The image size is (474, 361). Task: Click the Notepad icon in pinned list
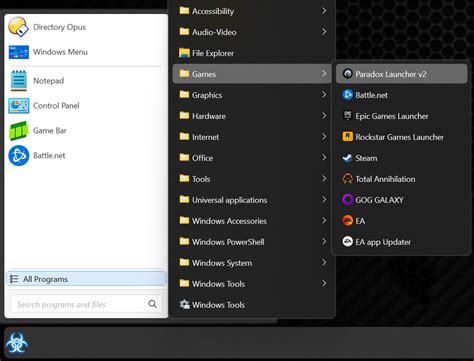click(19, 81)
